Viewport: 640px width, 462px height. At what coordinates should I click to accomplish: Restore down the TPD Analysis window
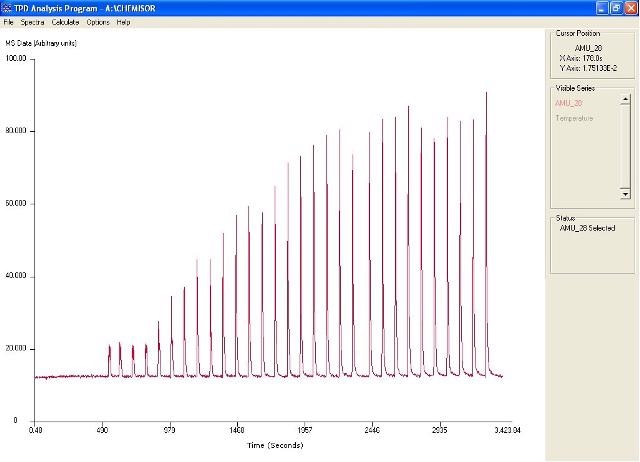(616, 8)
